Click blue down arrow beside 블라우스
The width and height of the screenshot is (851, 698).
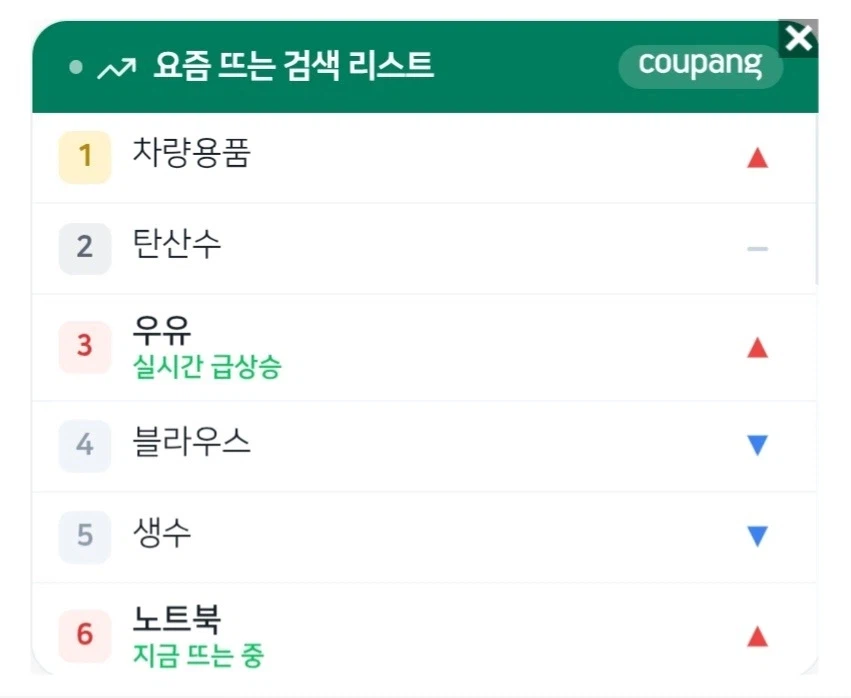coord(757,445)
